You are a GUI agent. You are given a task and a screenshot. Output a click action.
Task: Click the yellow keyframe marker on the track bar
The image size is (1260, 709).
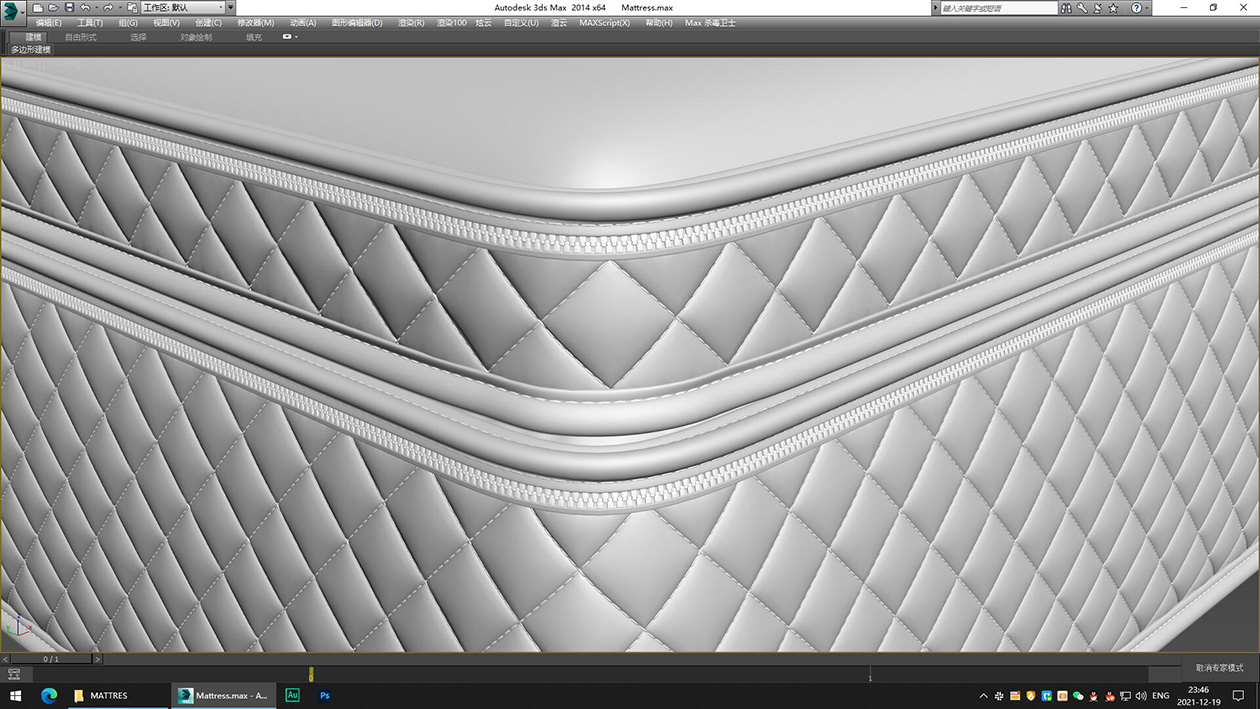tap(311, 675)
